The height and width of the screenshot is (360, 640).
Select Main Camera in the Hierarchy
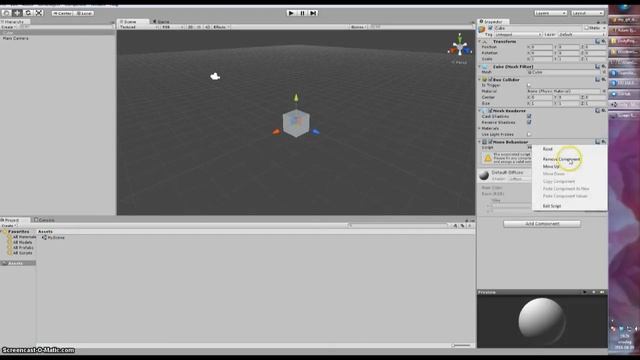16,38
